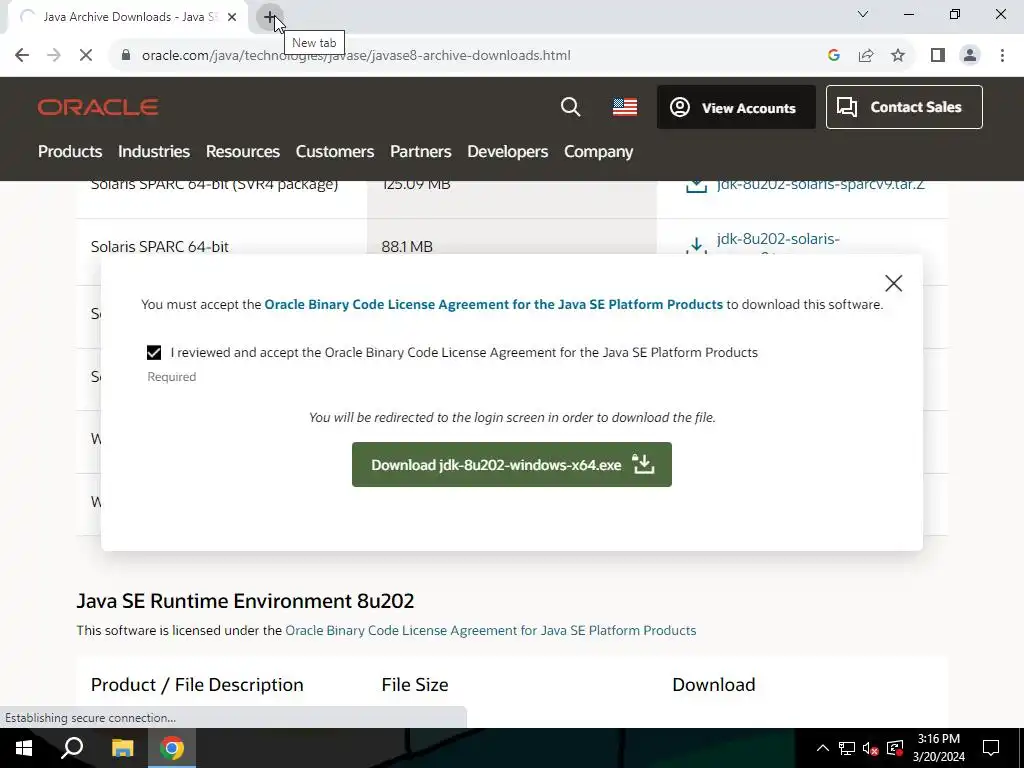The image size is (1024, 768).
Task: View site information lock icon
Action: click(x=126, y=56)
